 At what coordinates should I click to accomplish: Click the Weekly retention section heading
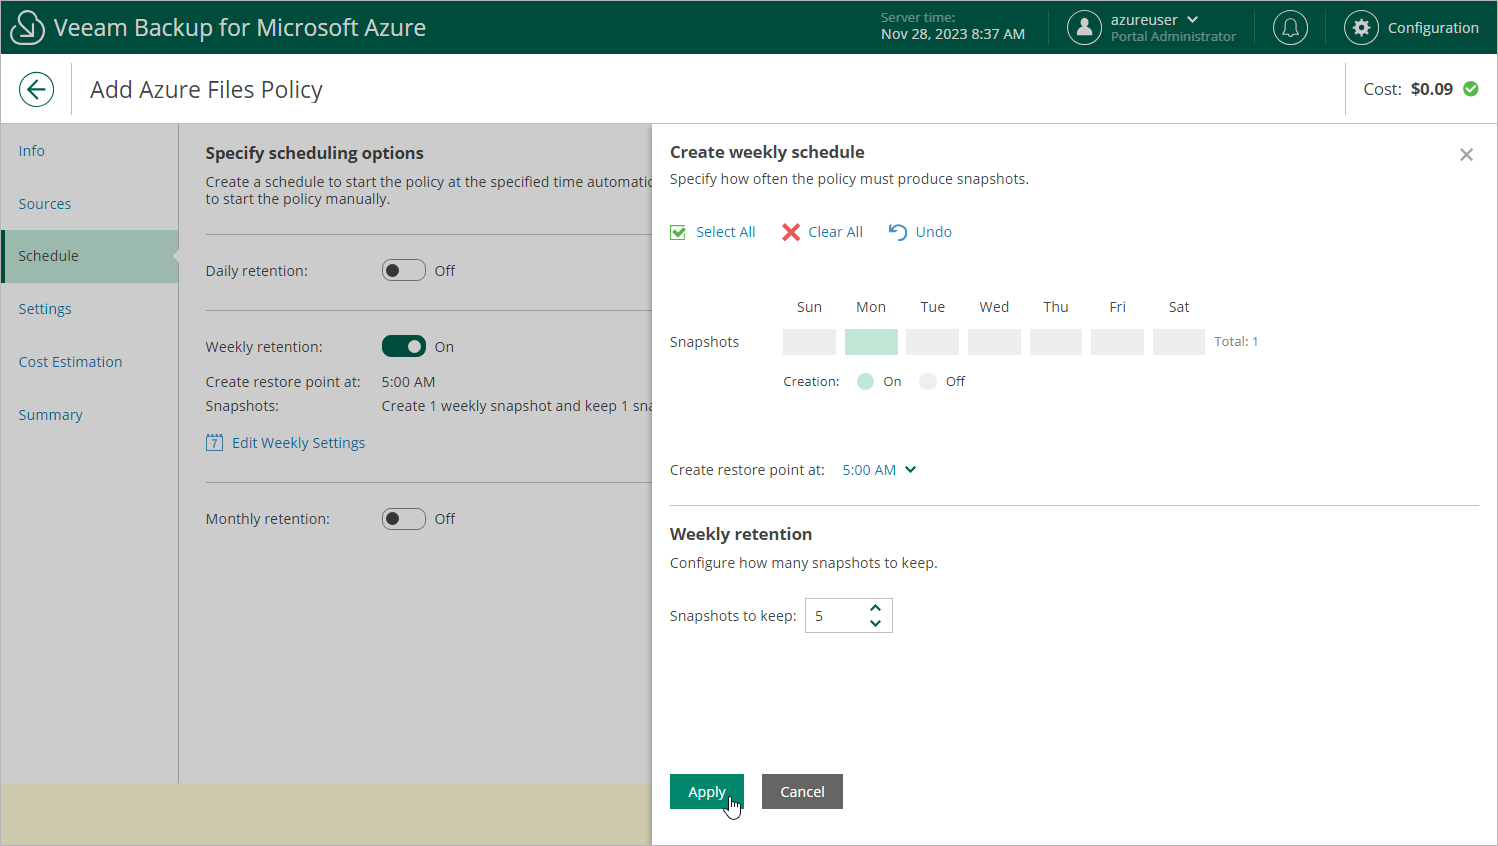pos(741,534)
